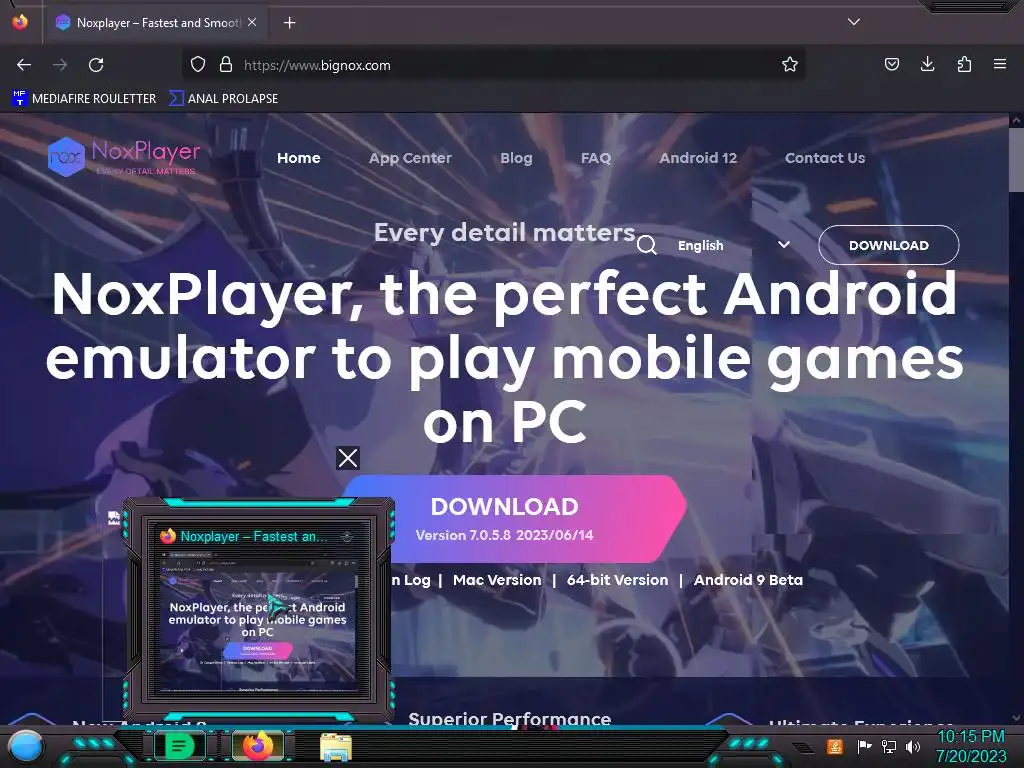Open the Action Center flag icon

[863, 746]
